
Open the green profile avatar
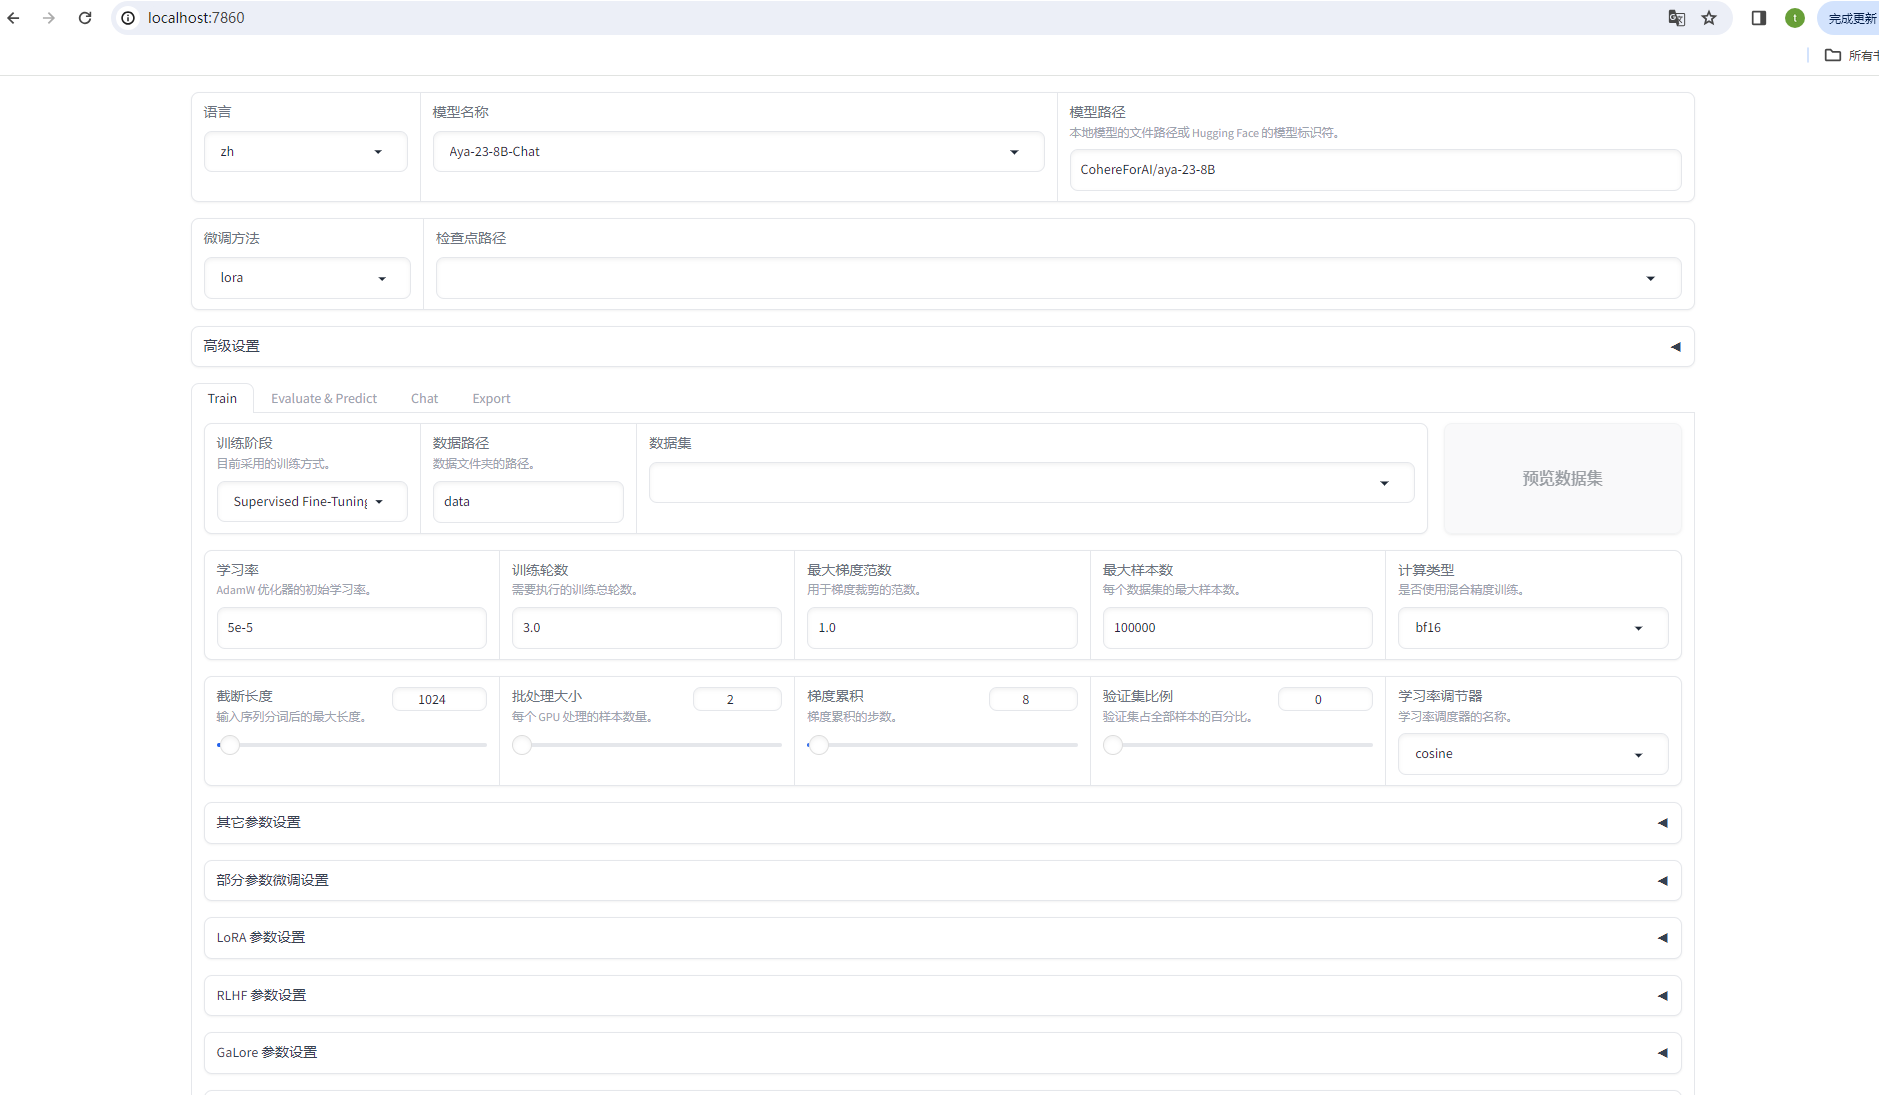[1795, 18]
